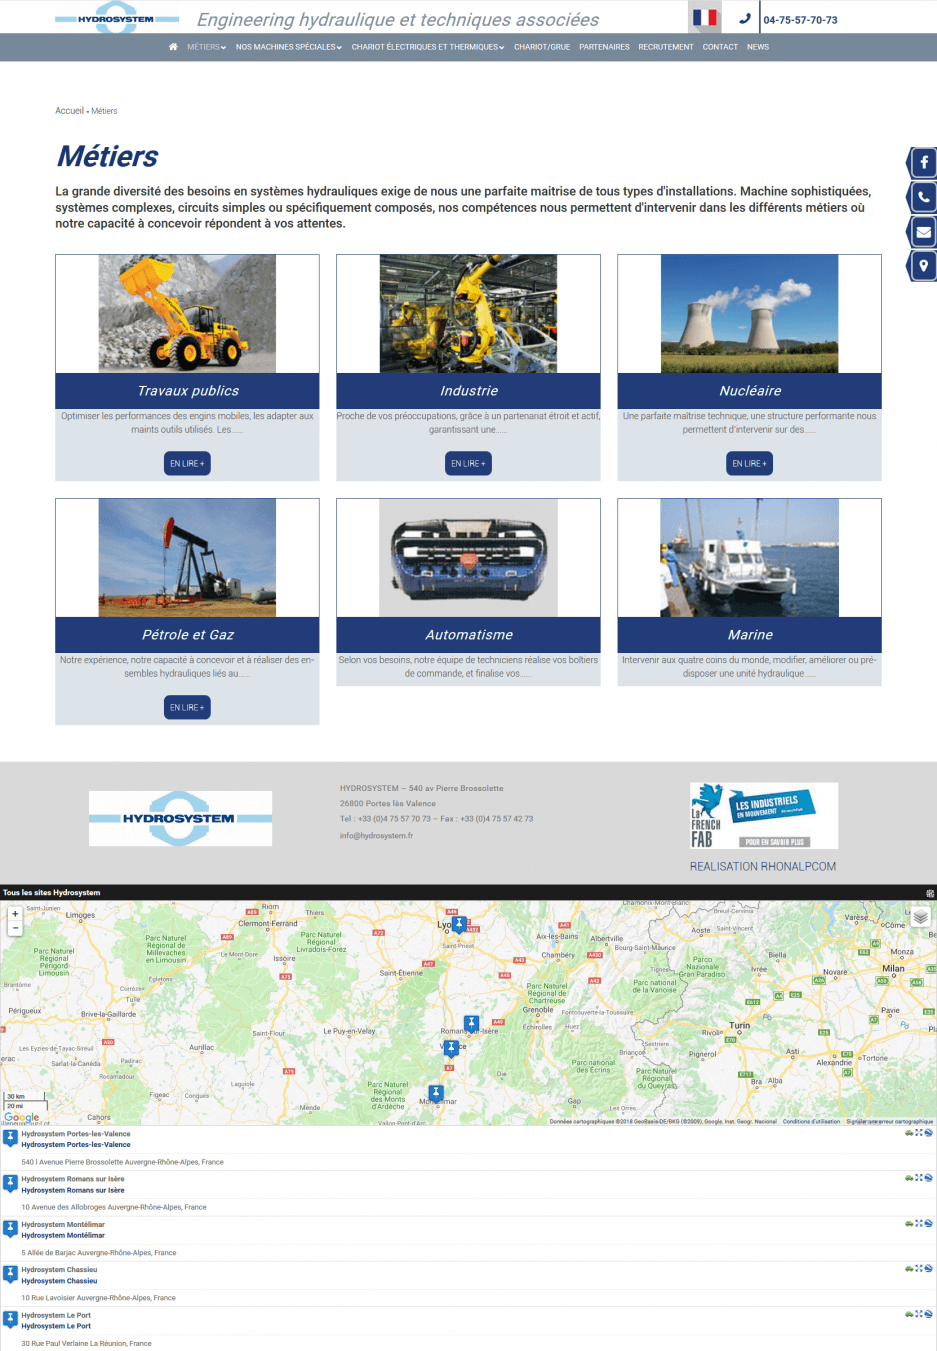
Task: Open street view icon for Portes-les-Valence row
Action: tap(928, 1133)
